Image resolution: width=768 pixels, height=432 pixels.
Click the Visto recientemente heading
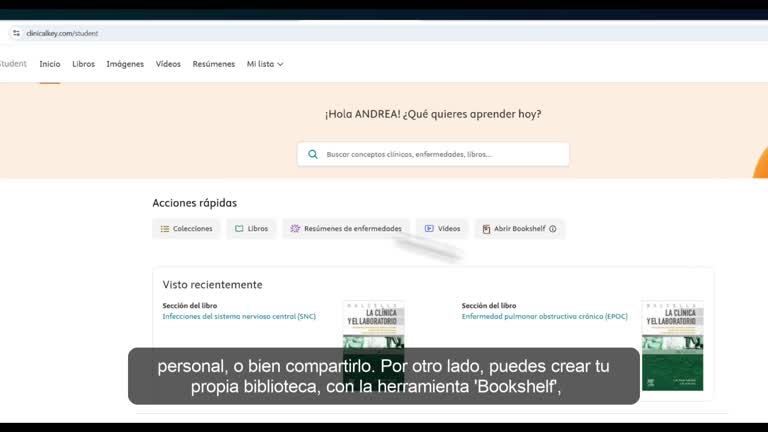coord(213,285)
